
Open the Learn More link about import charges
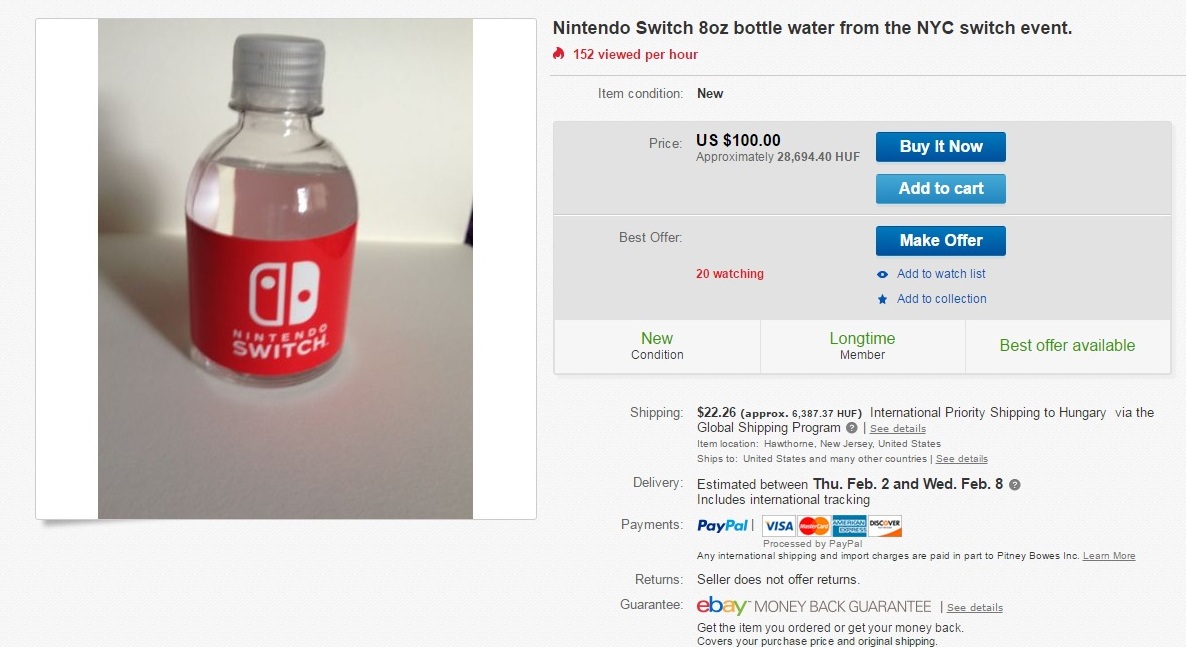[x=1109, y=556]
